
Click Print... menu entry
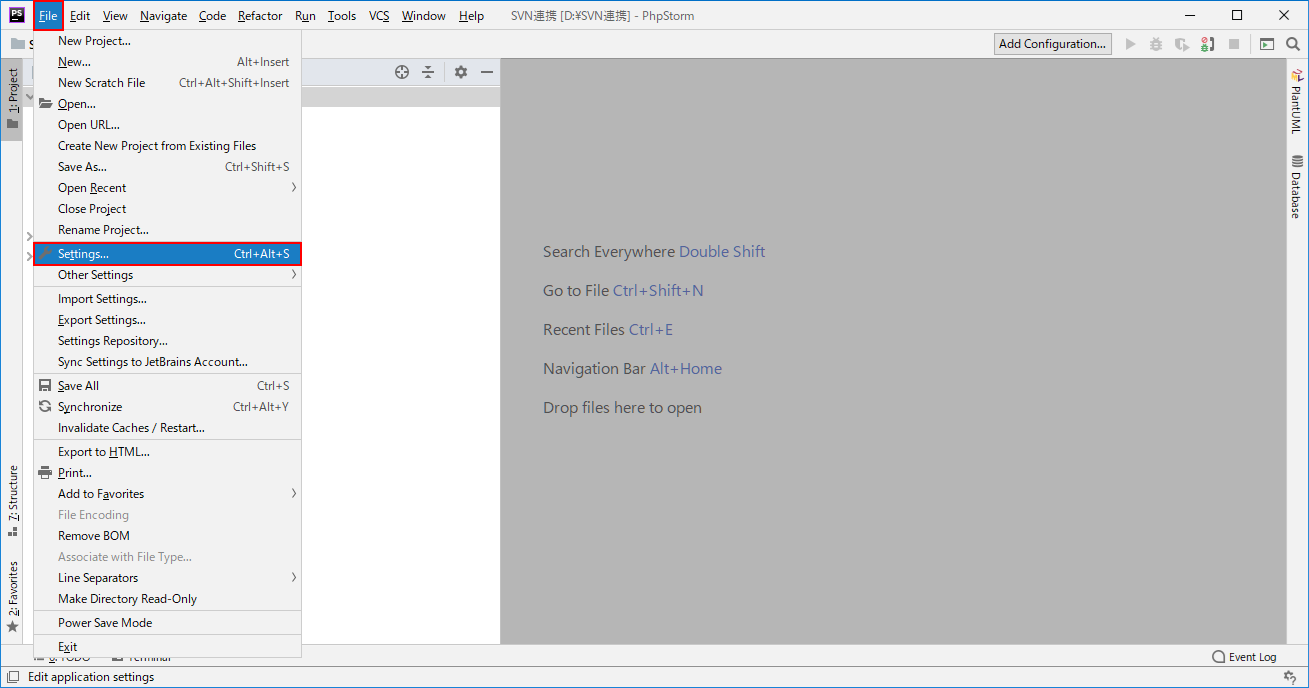(x=167, y=473)
